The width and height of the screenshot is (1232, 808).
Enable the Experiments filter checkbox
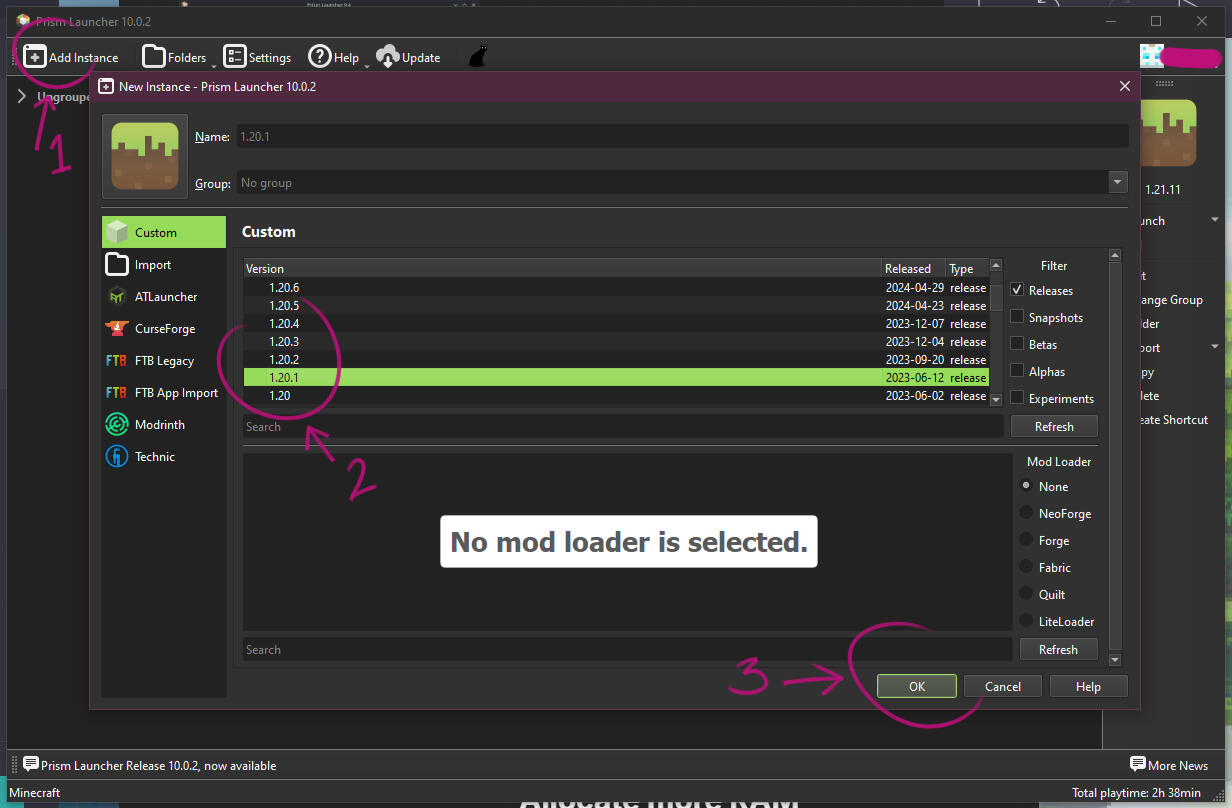1017,398
